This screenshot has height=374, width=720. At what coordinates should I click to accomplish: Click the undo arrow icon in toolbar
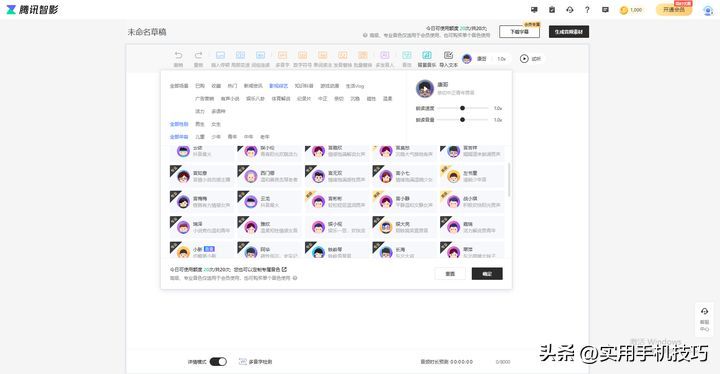pyautogui.click(x=178, y=56)
